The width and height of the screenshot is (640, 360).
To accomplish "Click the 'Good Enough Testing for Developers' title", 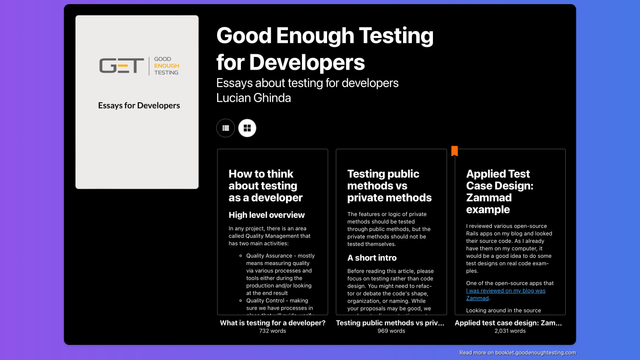I will [325, 49].
